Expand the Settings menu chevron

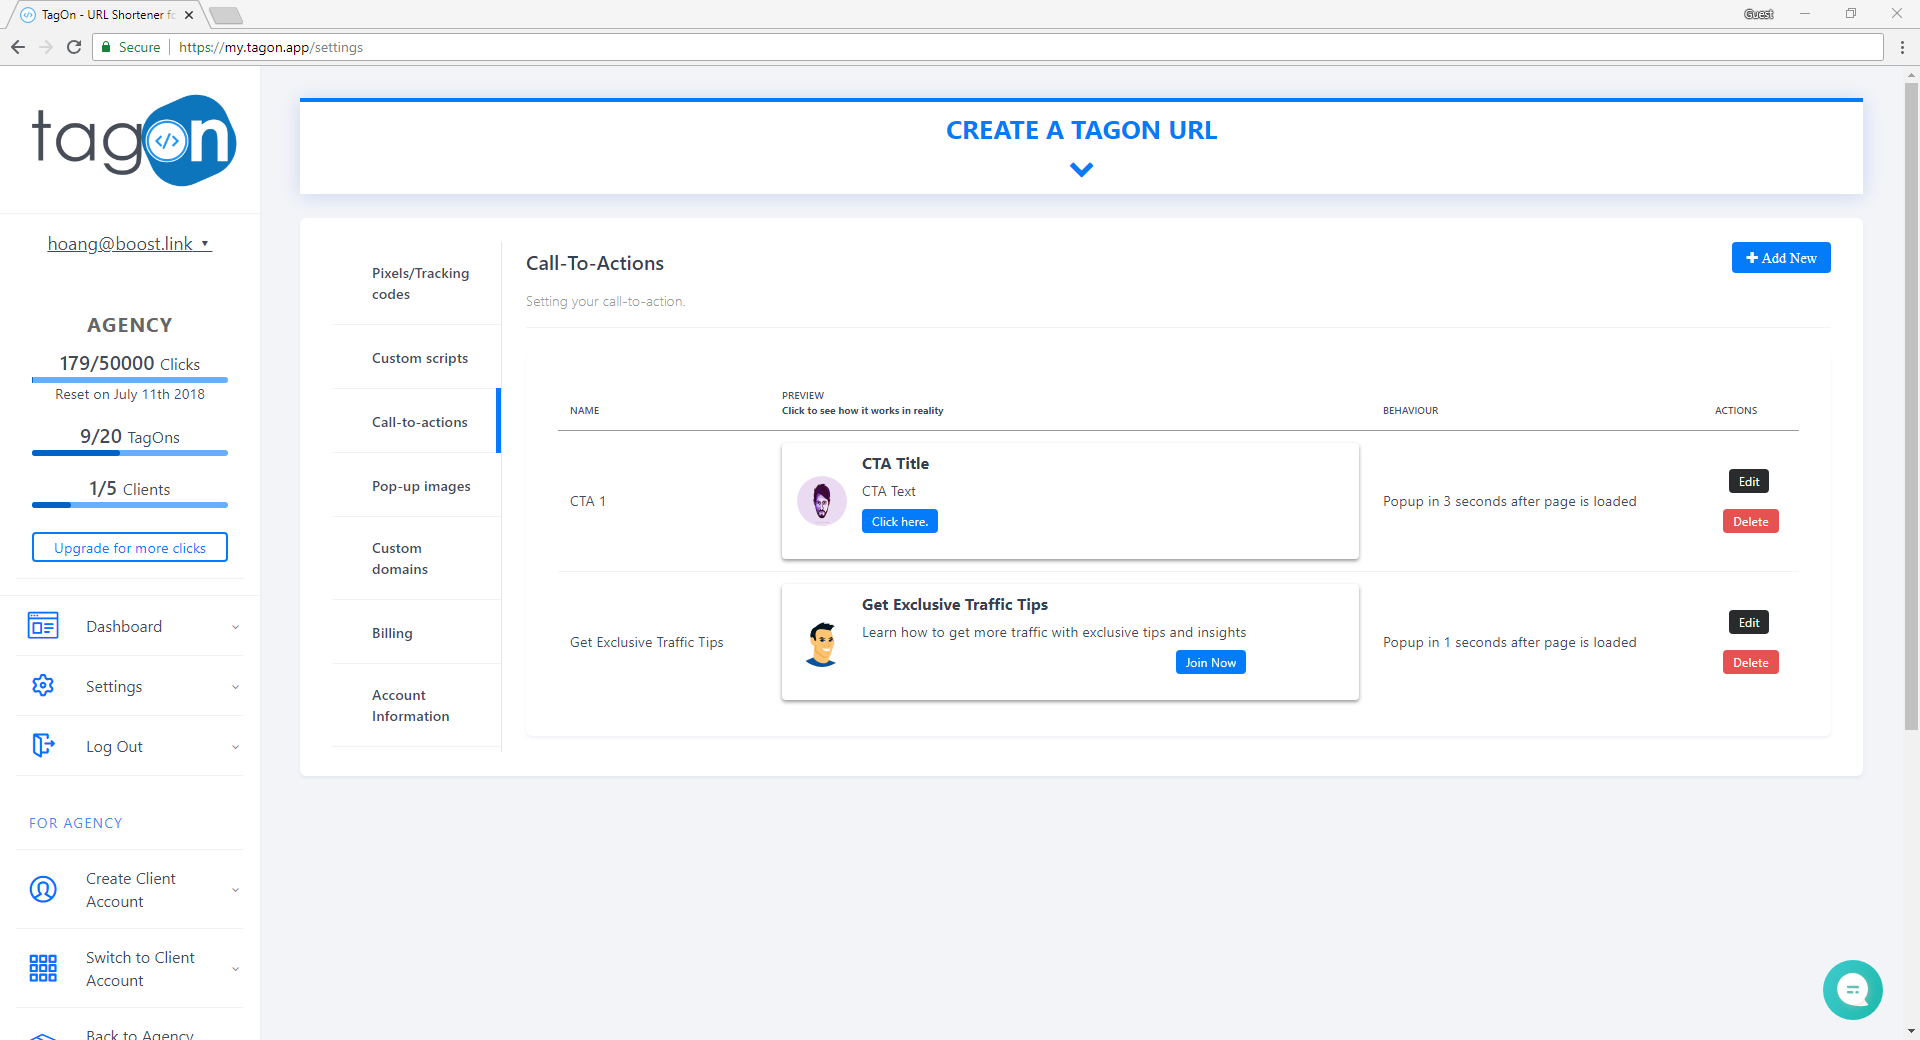tap(235, 687)
